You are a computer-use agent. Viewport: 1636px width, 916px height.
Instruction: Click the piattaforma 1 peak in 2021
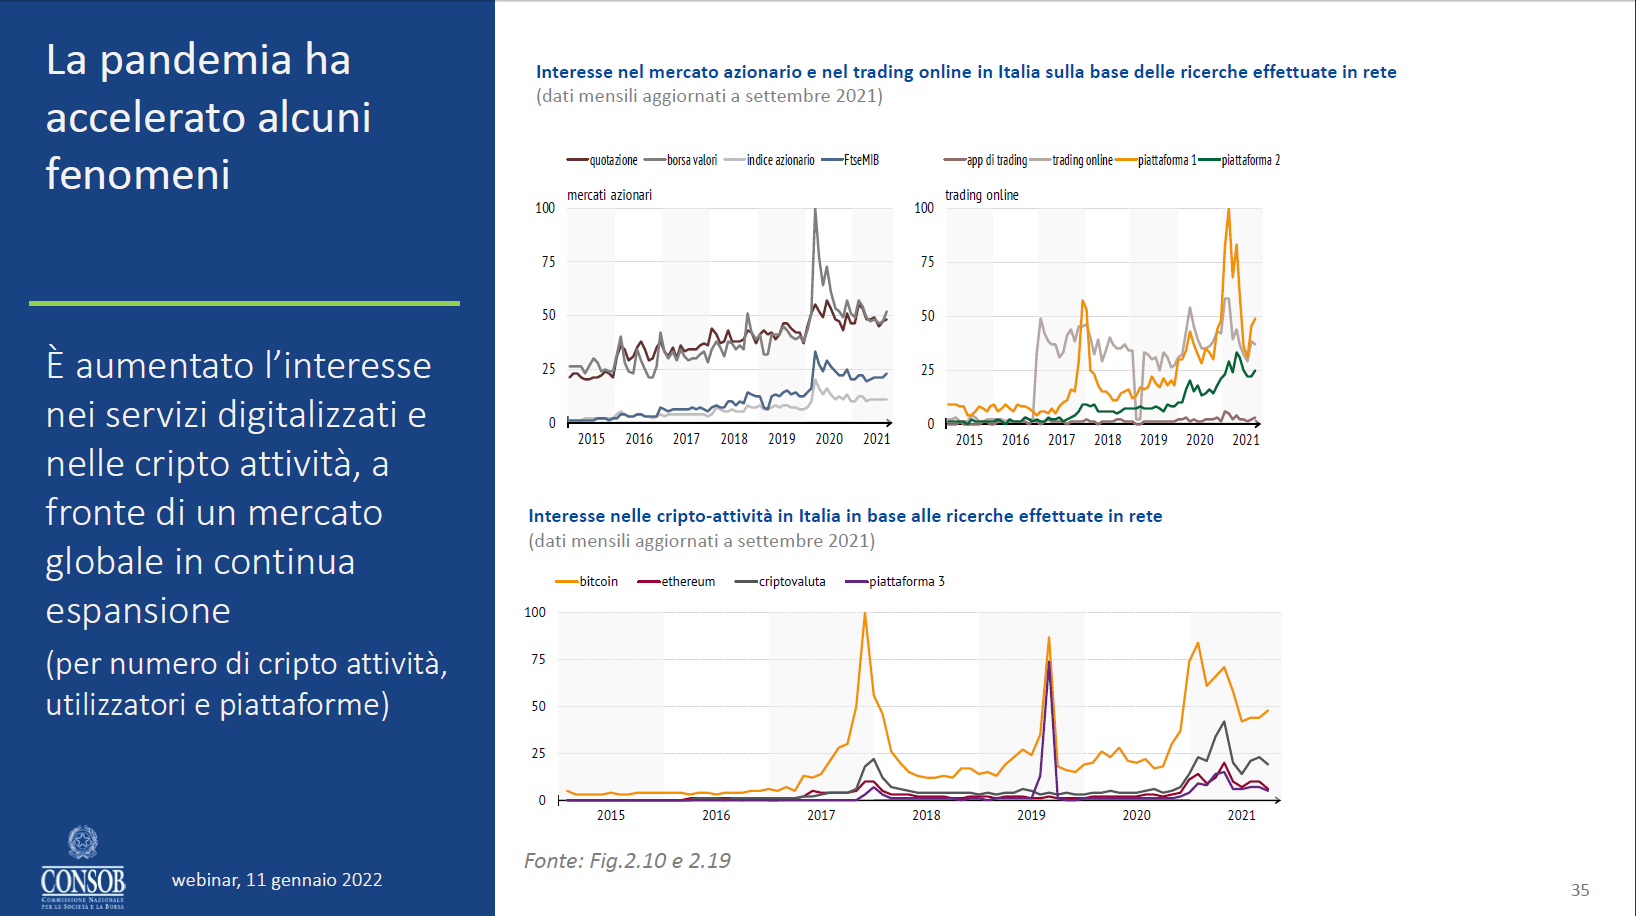[1229, 211]
